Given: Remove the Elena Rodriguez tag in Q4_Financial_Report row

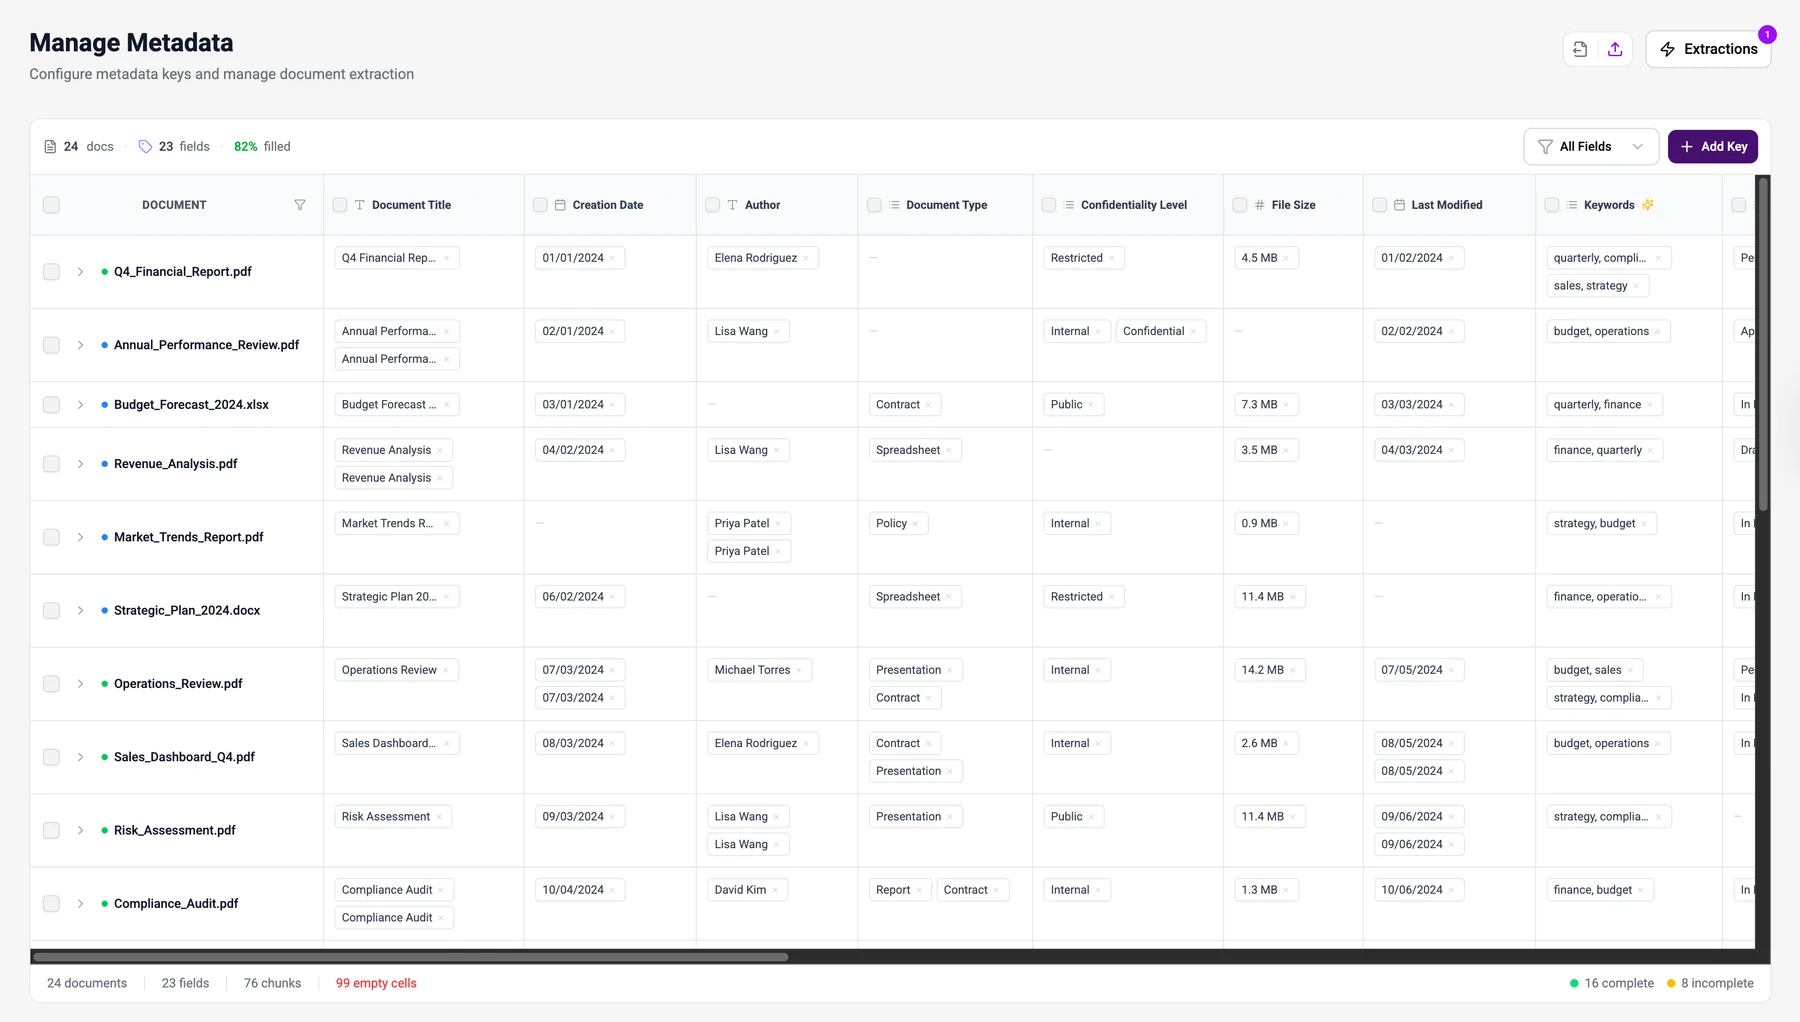Looking at the screenshot, I should coord(806,258).
